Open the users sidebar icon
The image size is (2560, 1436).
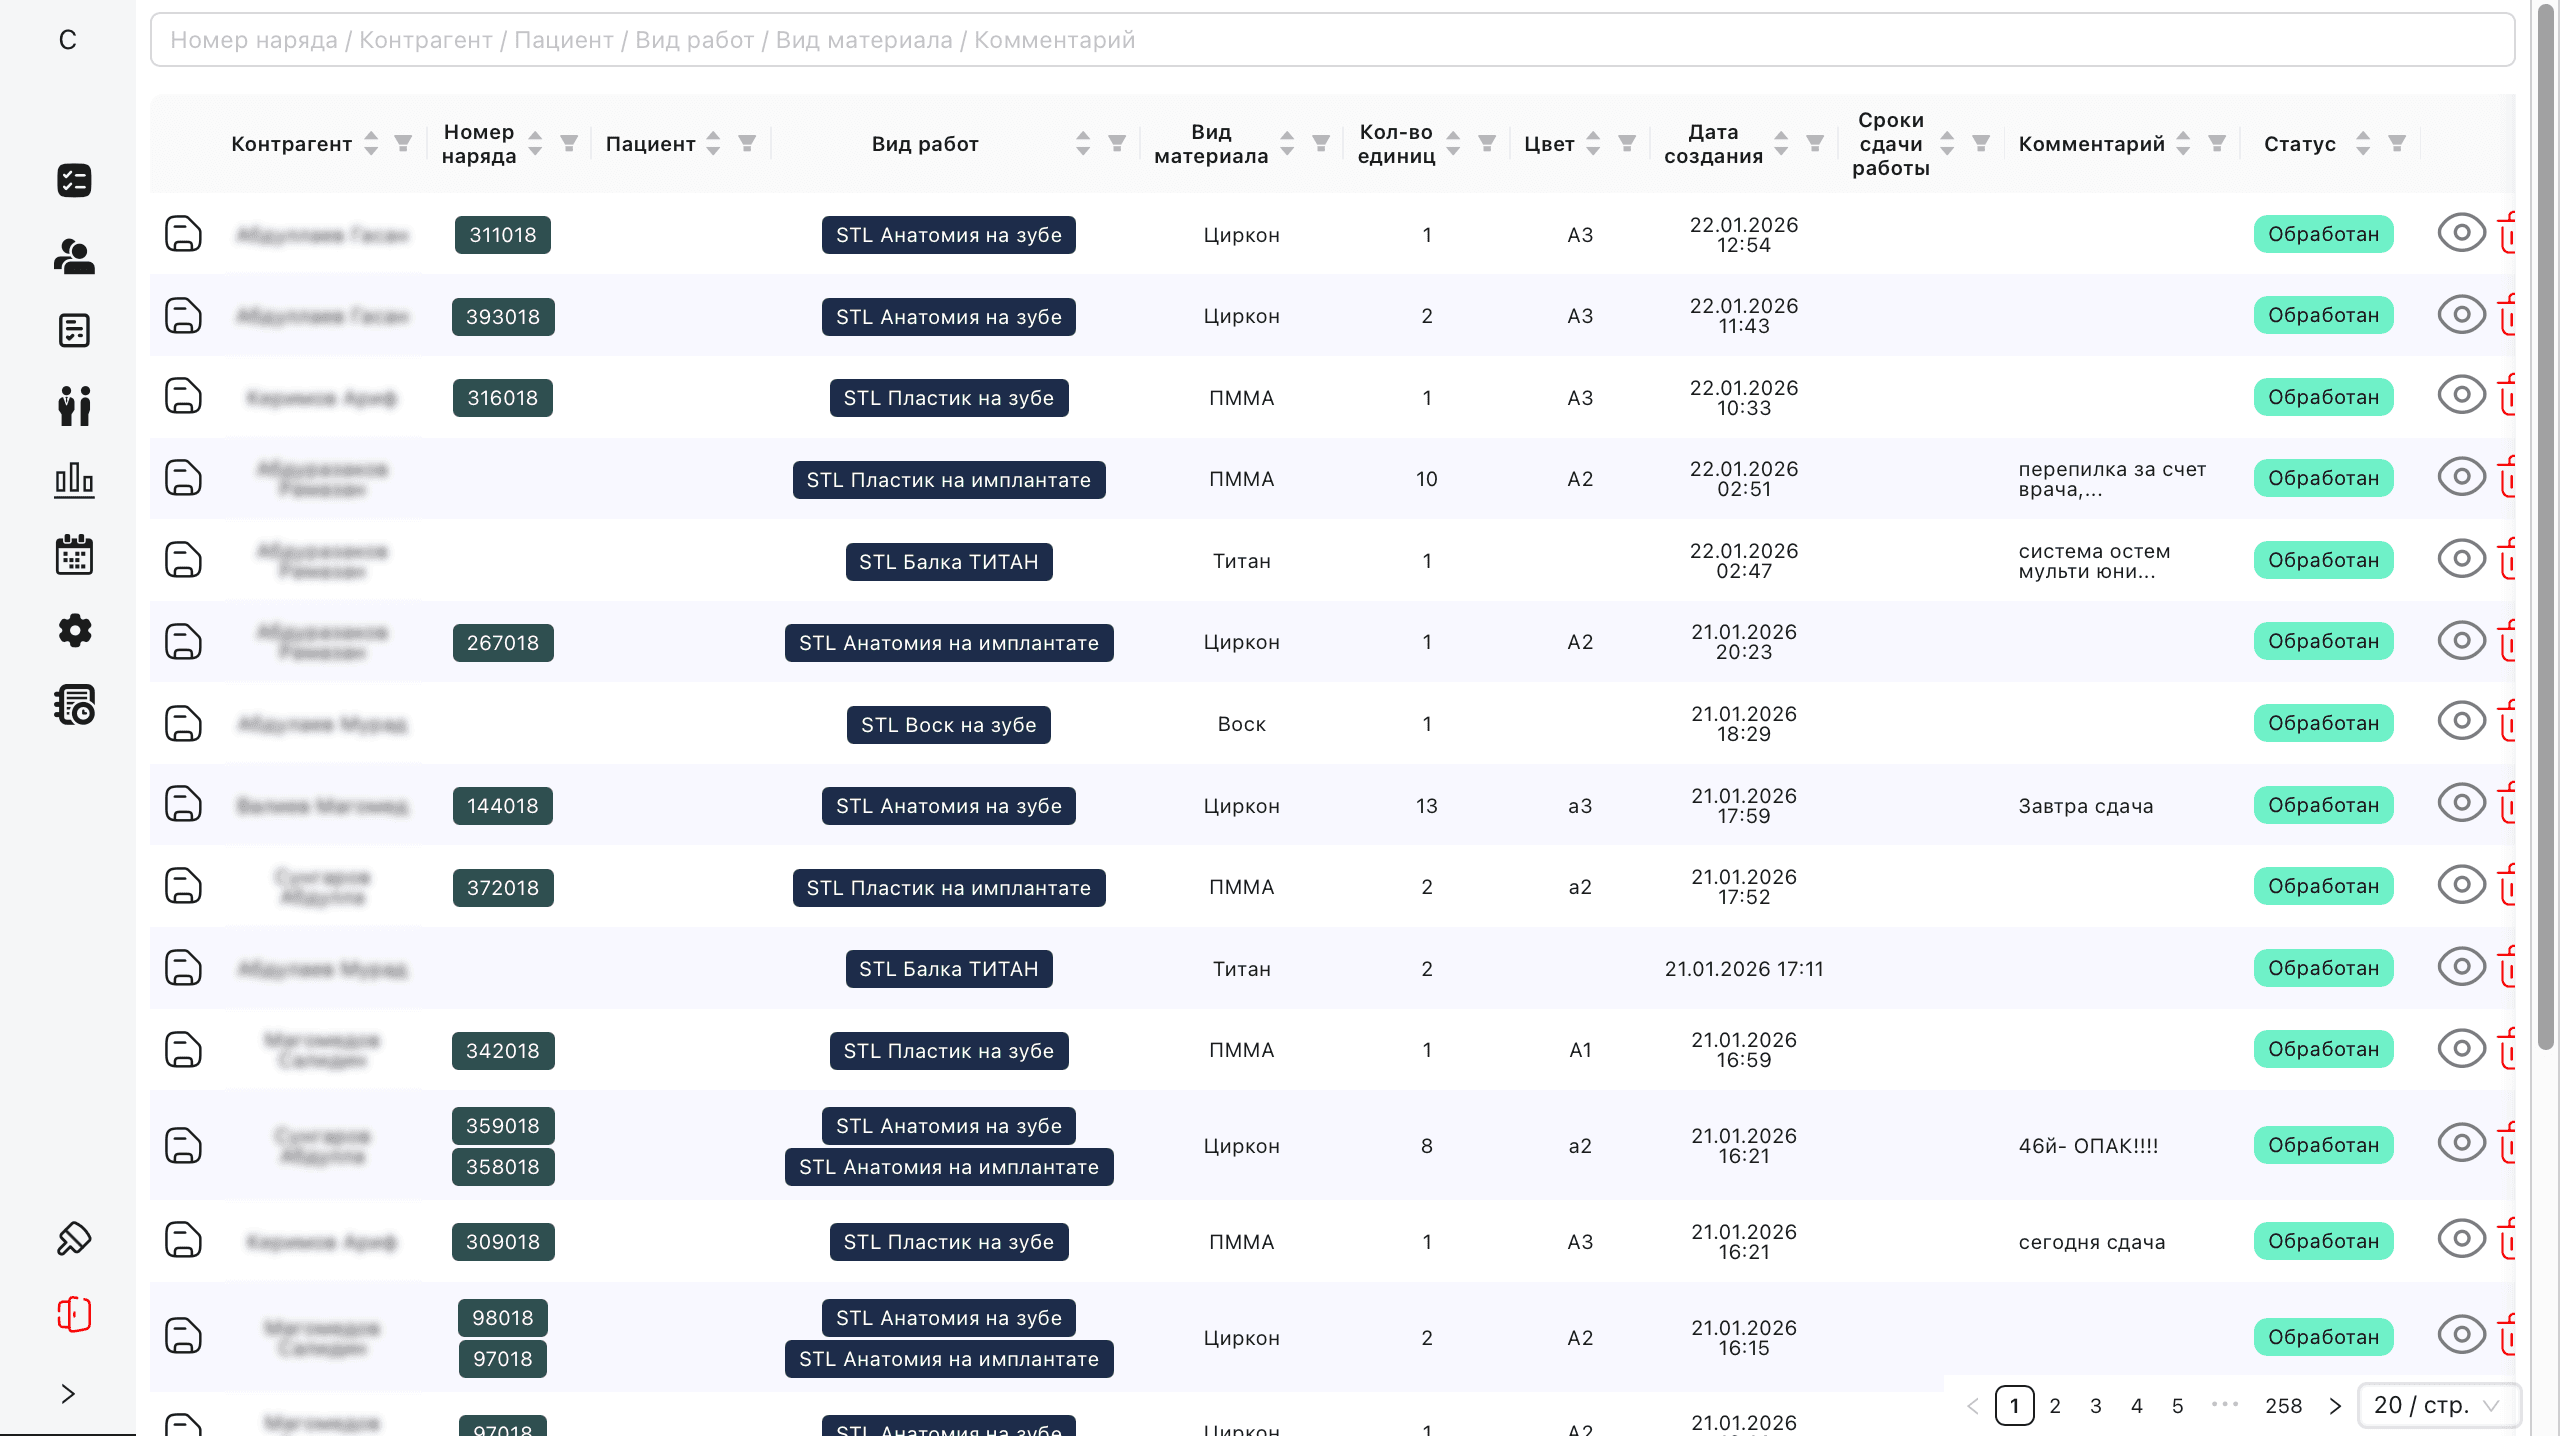pos(74,257)
